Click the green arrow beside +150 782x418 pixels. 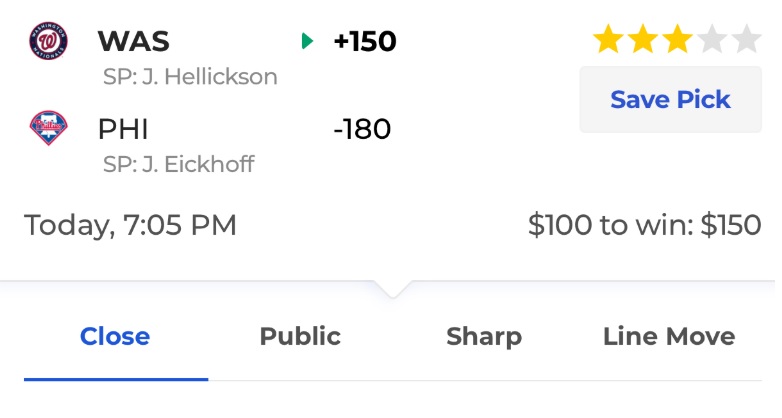[x=307, y=41]
